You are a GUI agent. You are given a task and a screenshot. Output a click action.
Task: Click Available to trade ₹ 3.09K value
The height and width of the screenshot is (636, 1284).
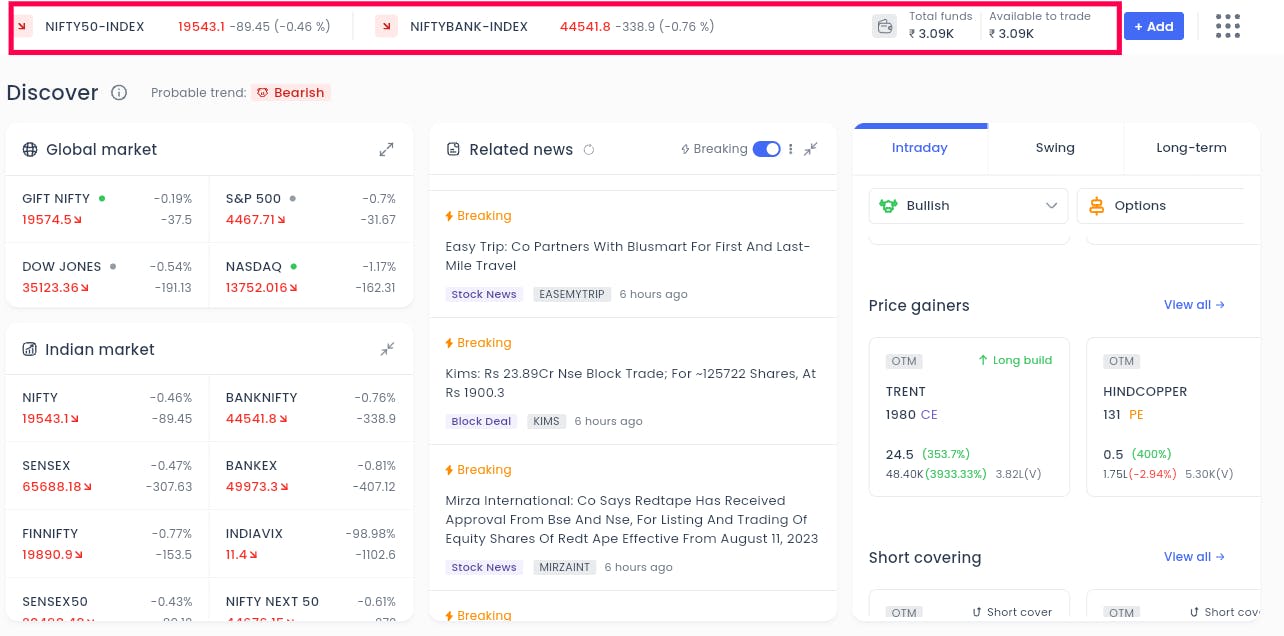[x=1011, y=33]
